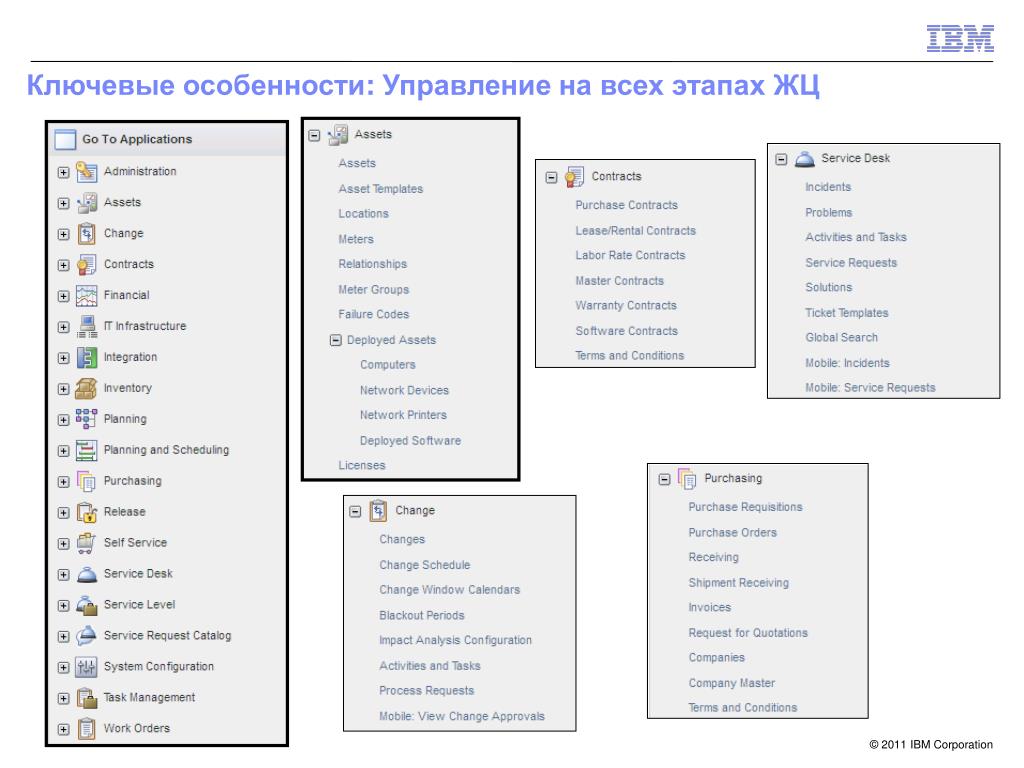Open Global Search in Service Desk
The image size is (1024, 768).
pyautogui.click(x=841, y=338)
